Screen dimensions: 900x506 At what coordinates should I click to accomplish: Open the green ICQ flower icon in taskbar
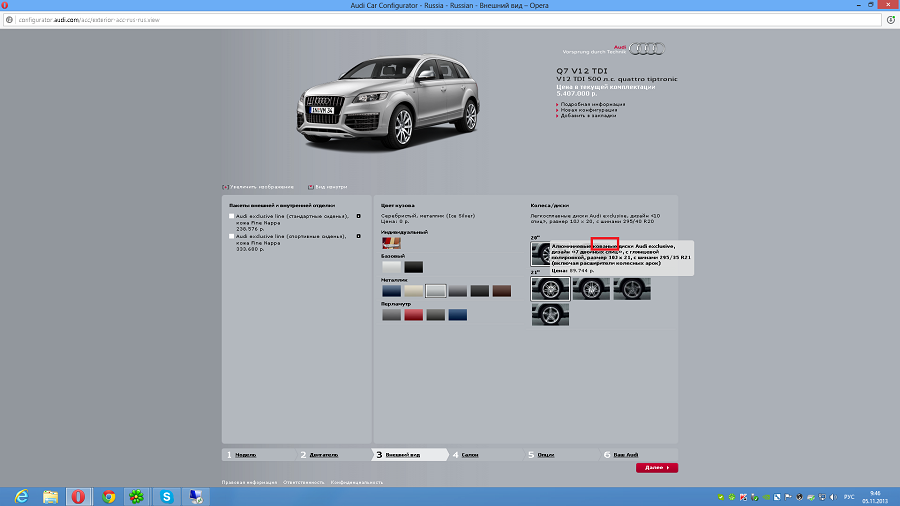(x=137, y=496)
